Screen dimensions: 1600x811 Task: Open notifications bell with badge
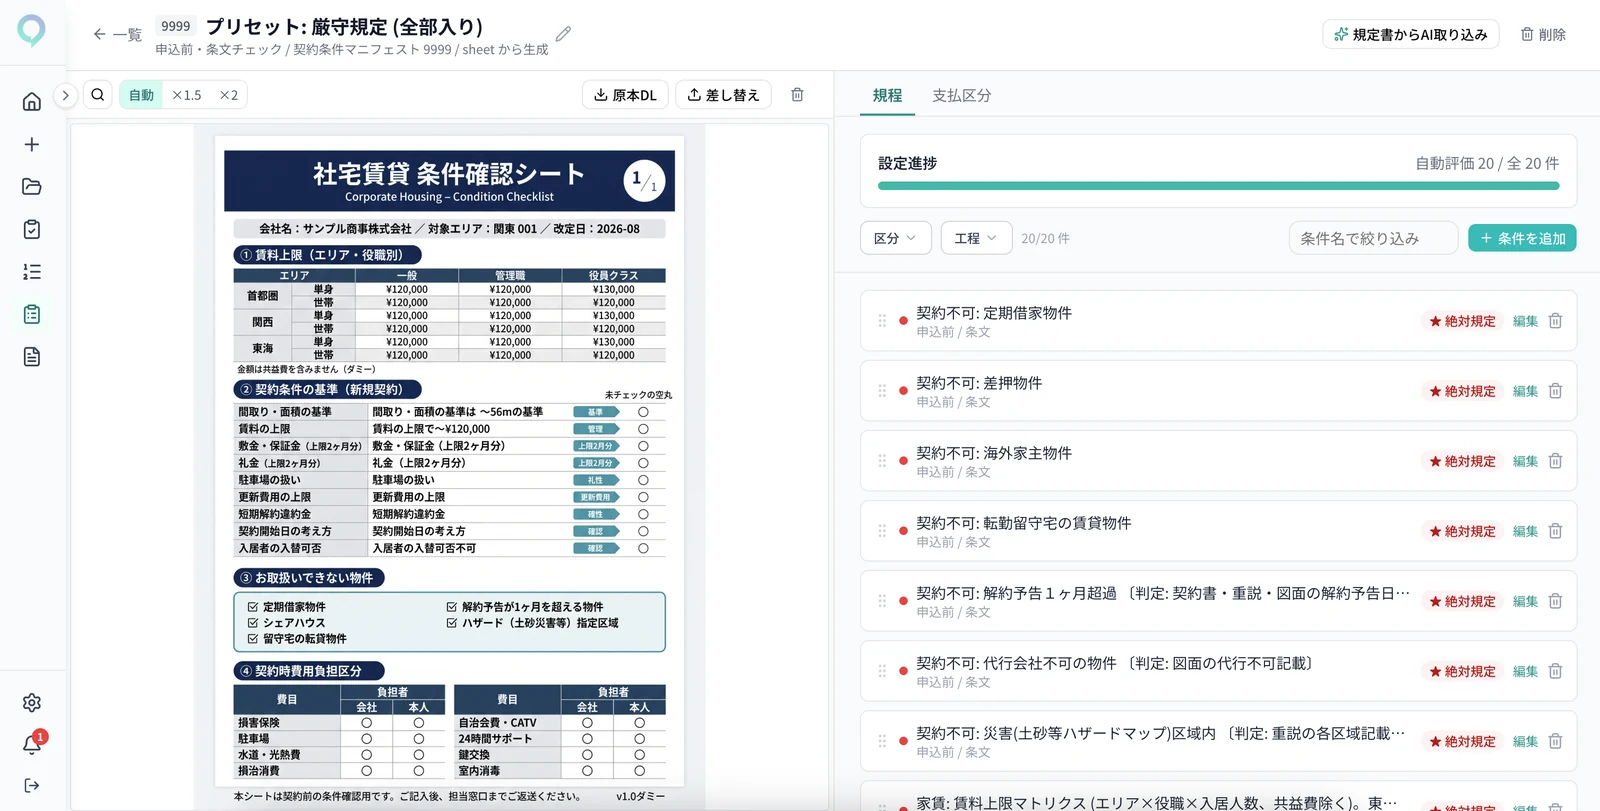[32, 744]
